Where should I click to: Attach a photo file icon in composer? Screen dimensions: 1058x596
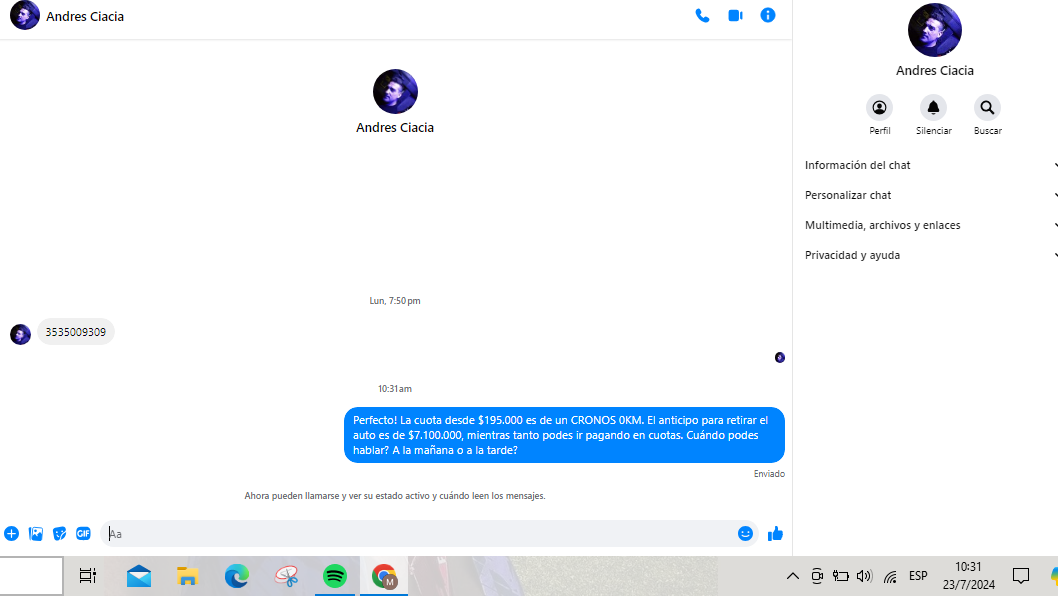point(36,534)
